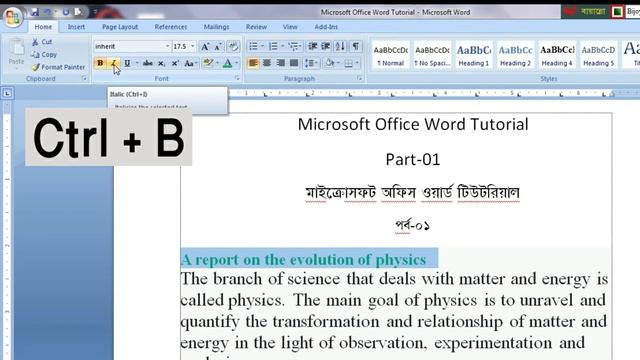Toggle Italic formatting
The image size is (640, 360).
pyautogui.click(x=114, y=63)
